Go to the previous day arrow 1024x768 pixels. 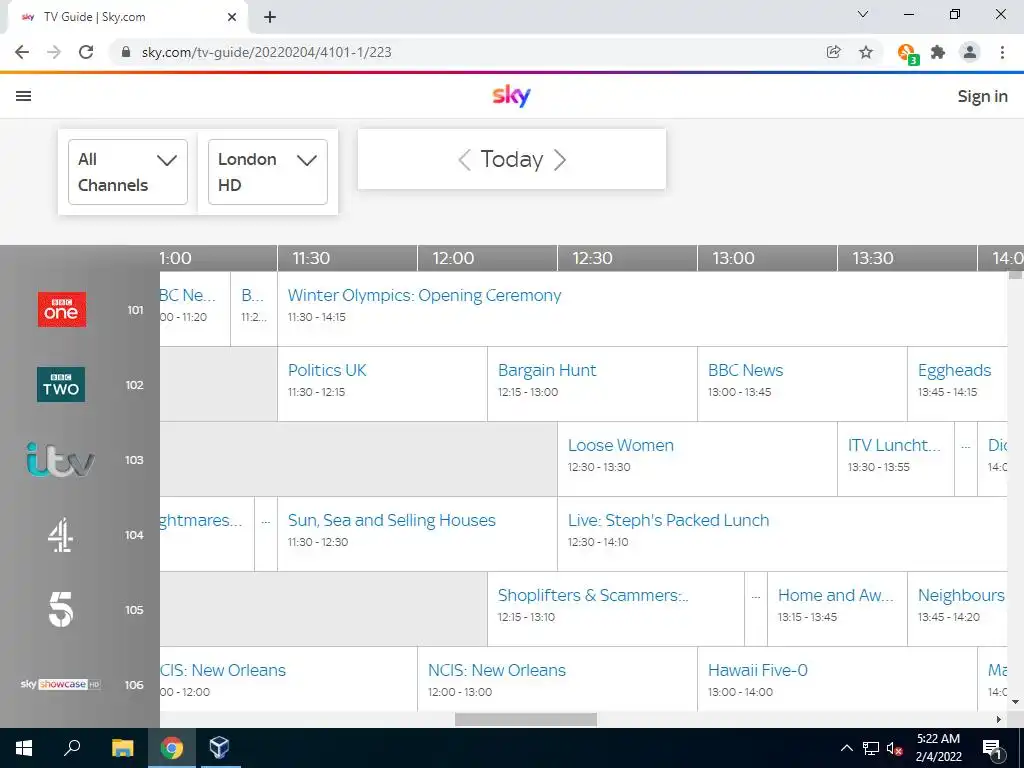click(x=464, y=159)
